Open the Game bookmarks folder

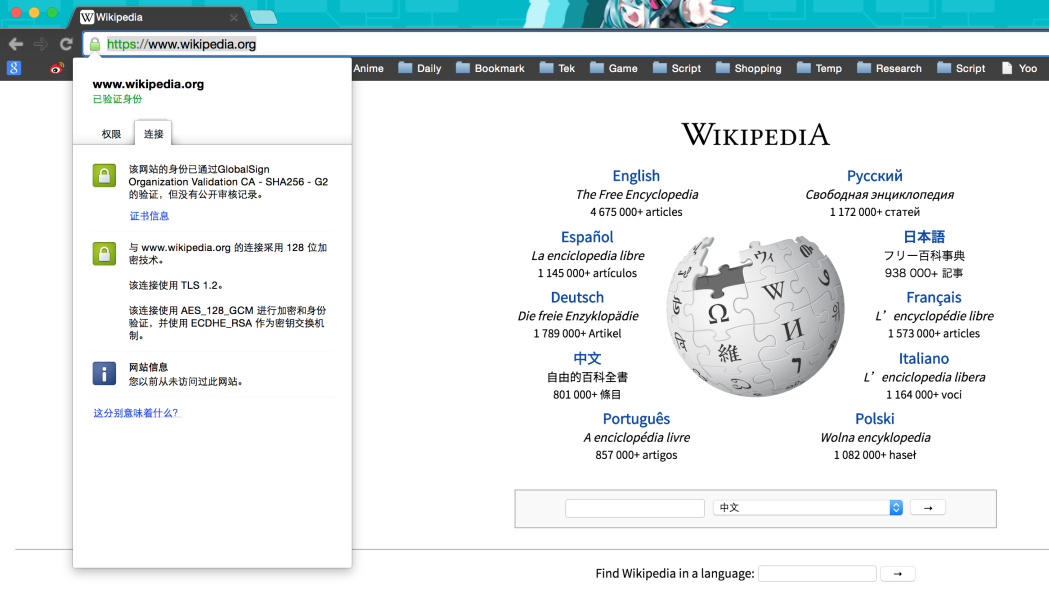coord(613,68)
